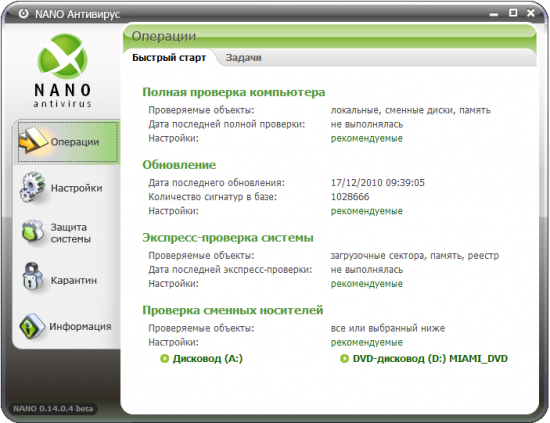Image resolution: width=550 pixels, height=423 pixels.
Task: Run Экспресс-проверка системы
Action: coord(228,238)
